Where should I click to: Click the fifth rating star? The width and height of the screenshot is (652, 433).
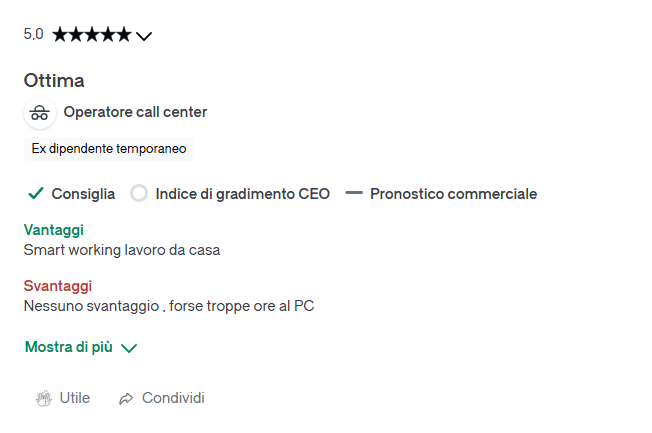pos(123,35)
